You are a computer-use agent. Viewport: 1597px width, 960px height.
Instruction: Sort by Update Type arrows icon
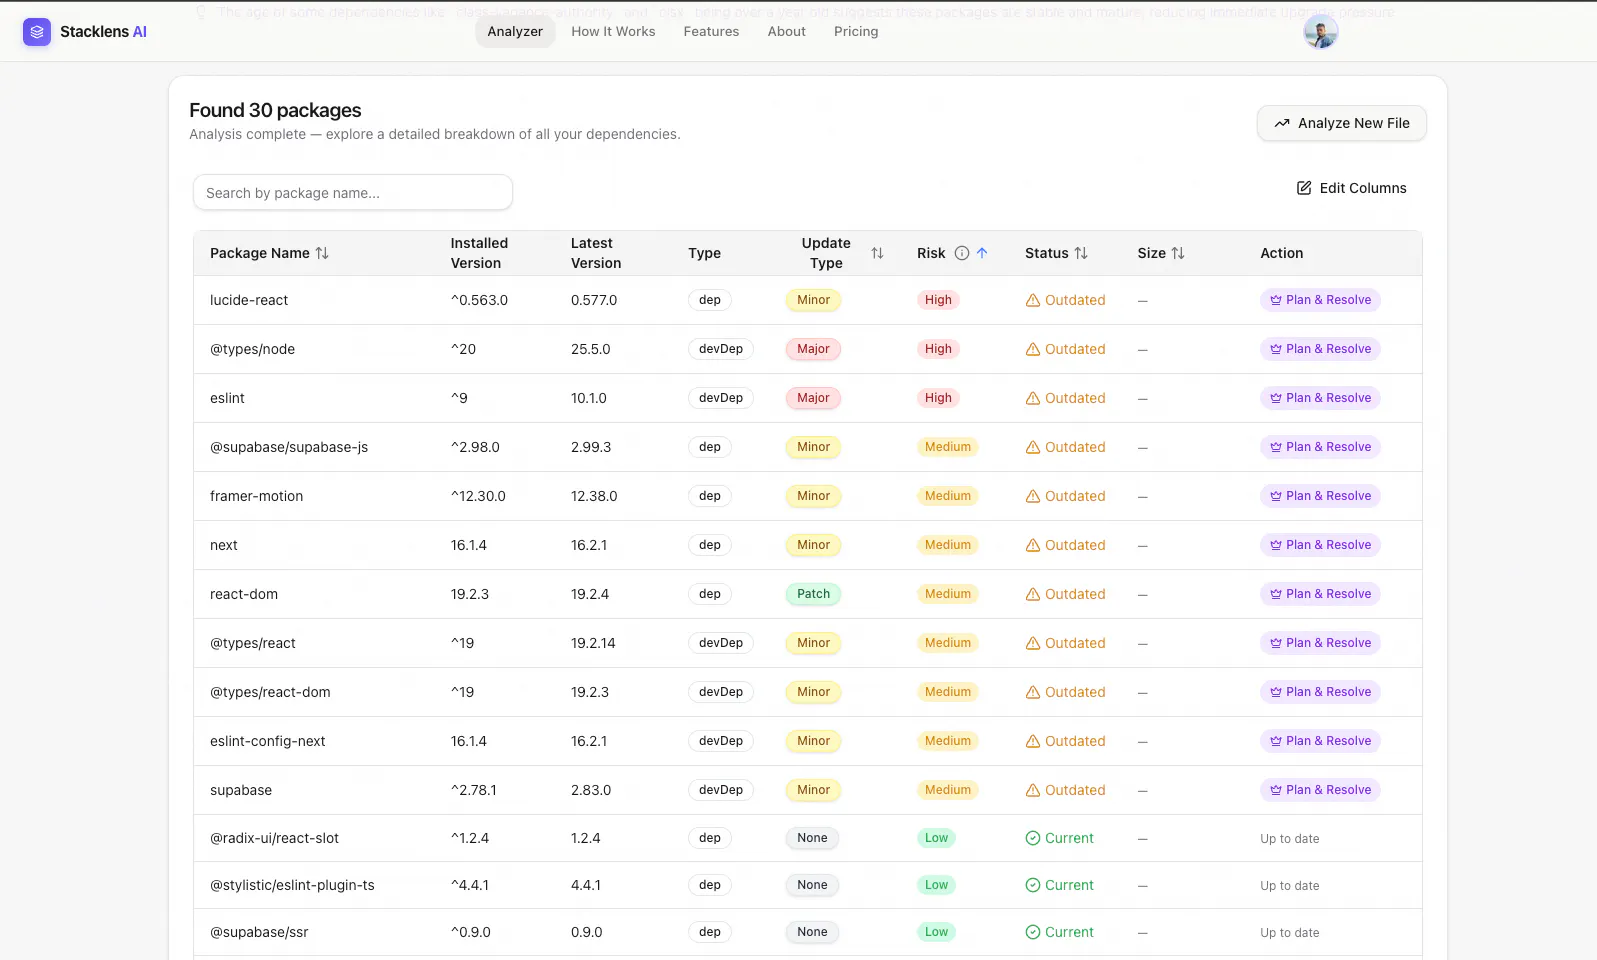(877, 253)
